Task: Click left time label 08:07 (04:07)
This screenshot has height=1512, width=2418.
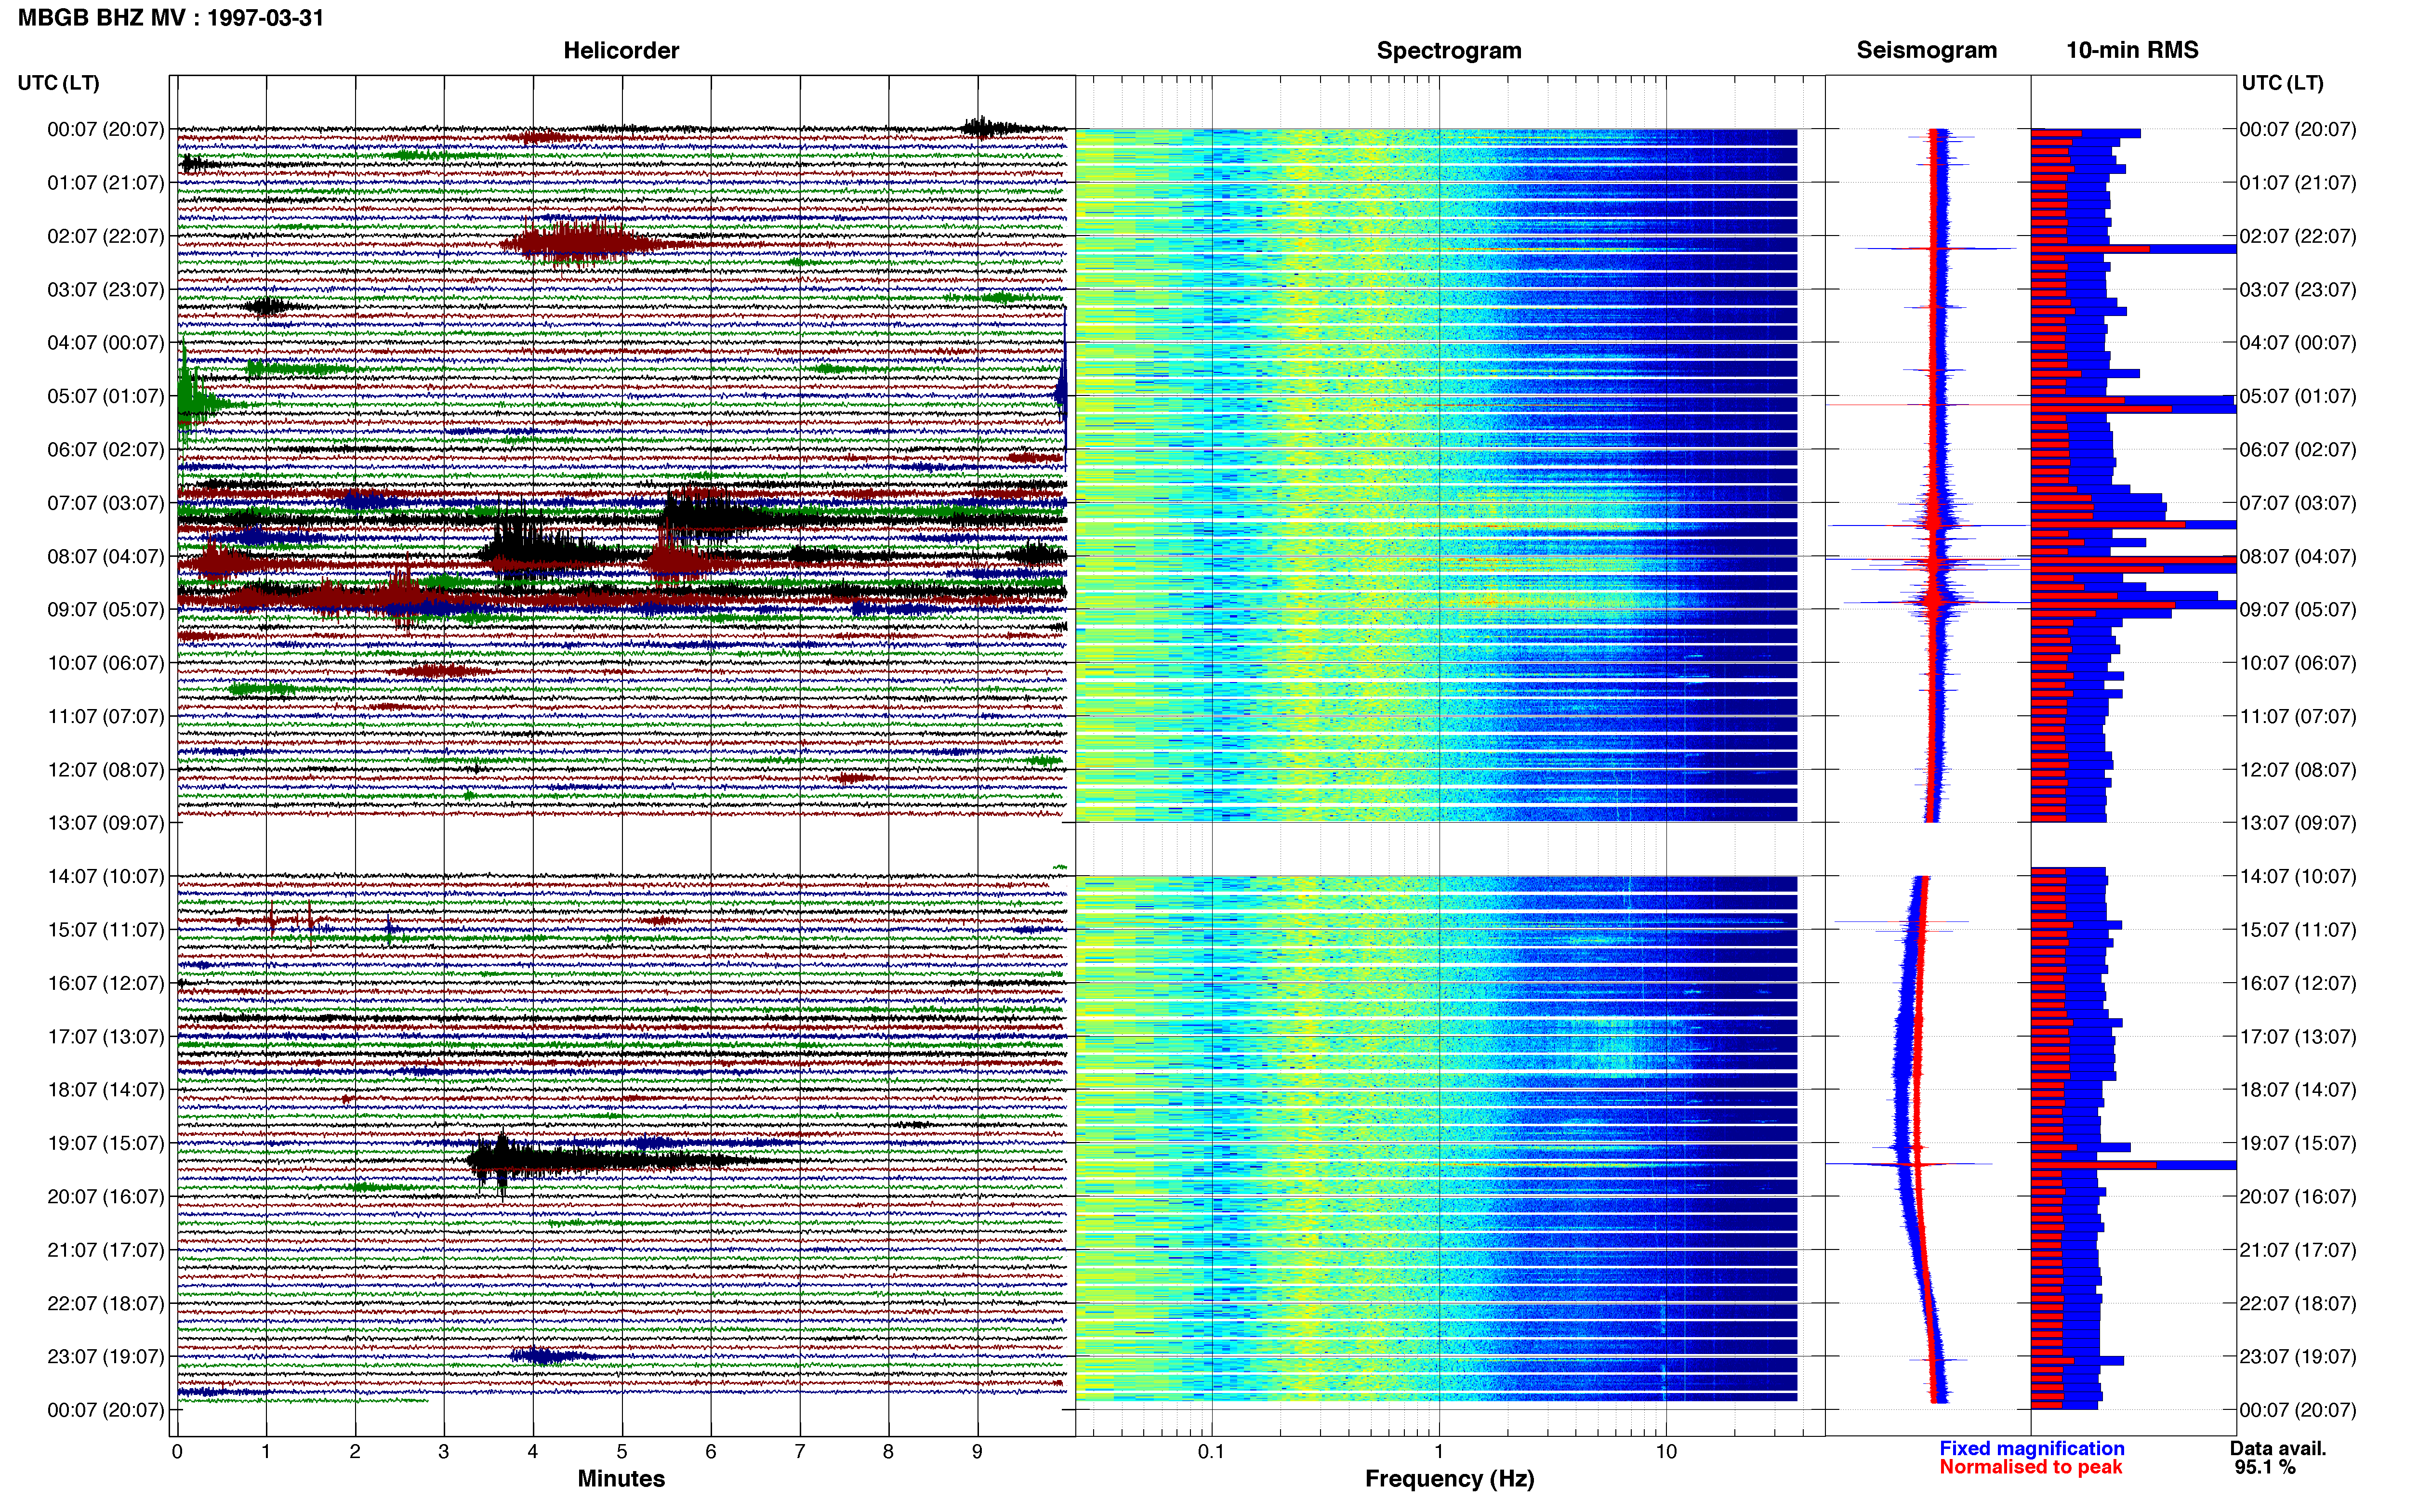Action: (105, 556)
